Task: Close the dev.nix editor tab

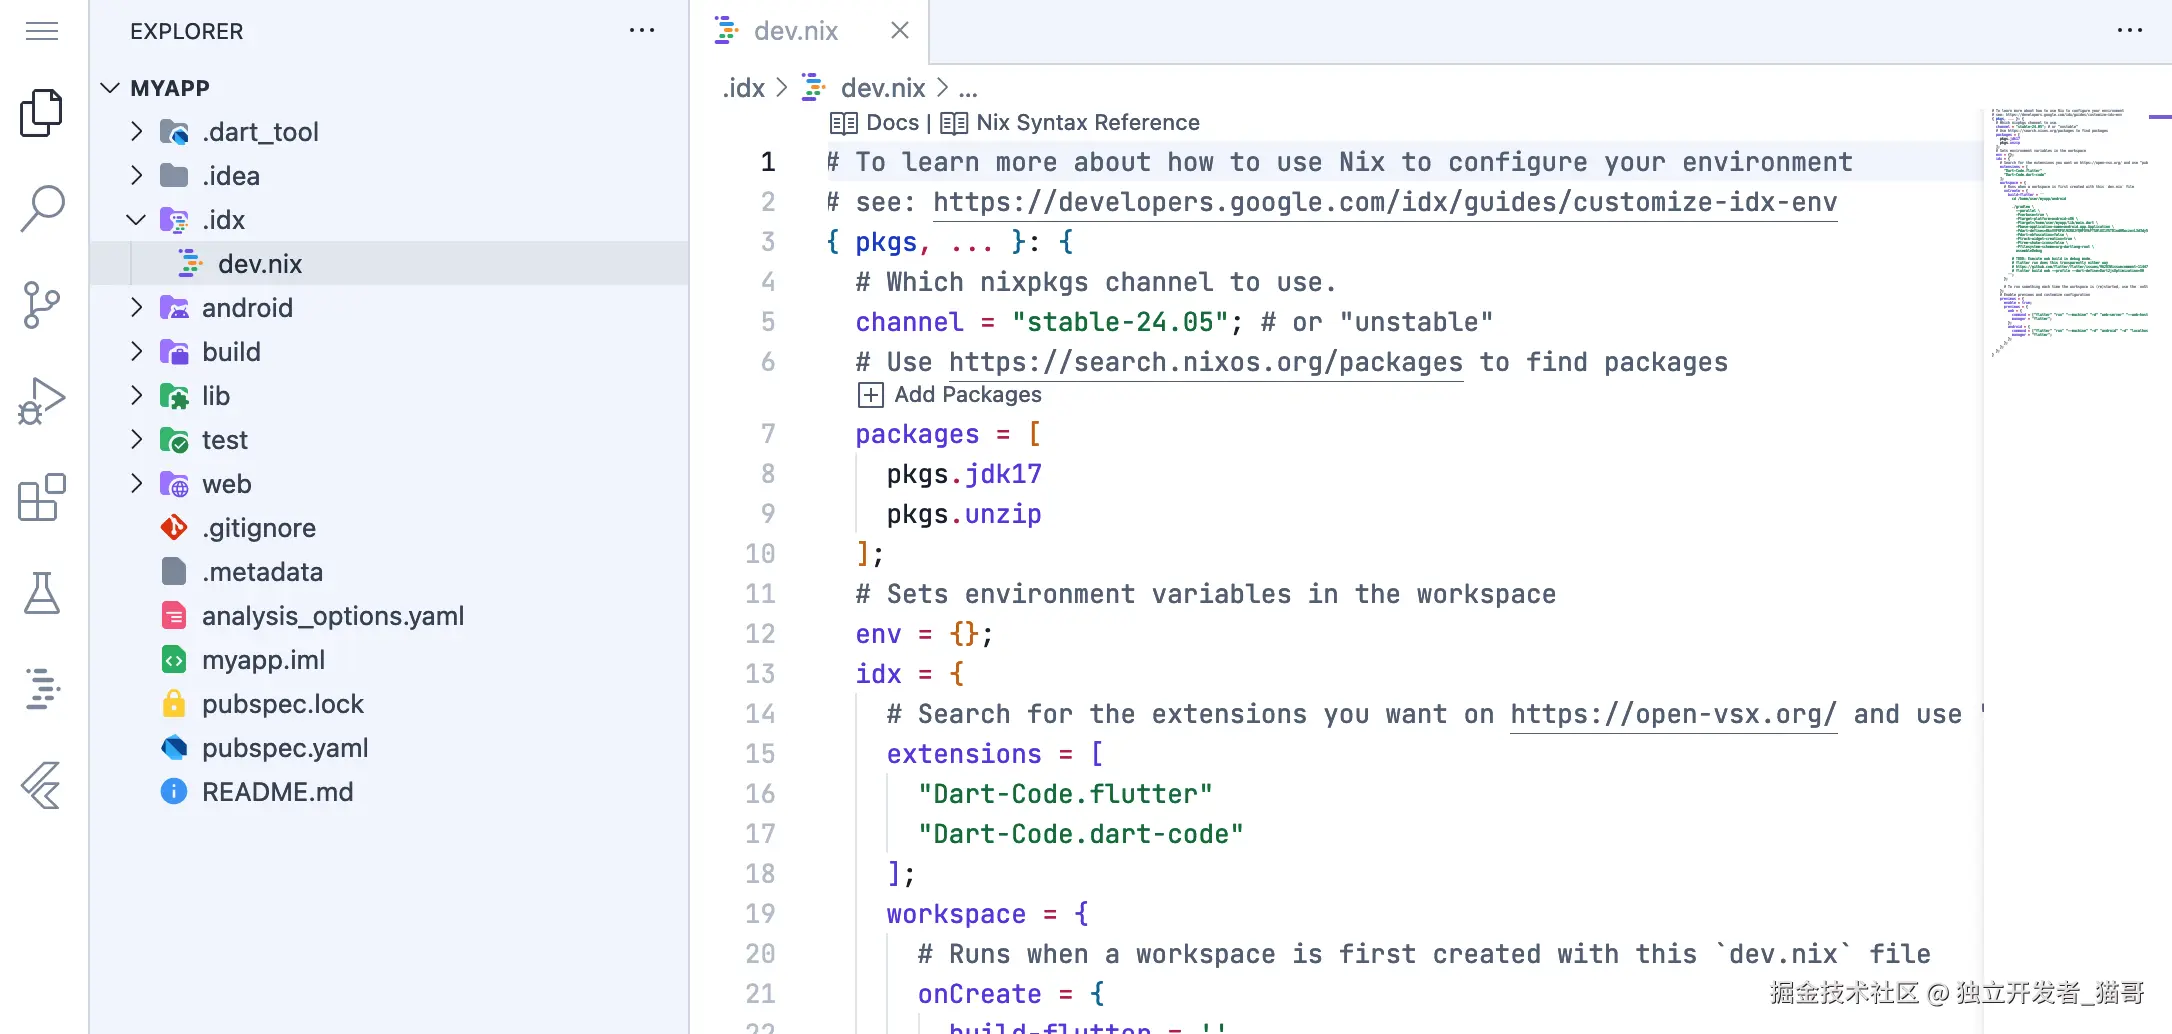Action: click(900, 31)
